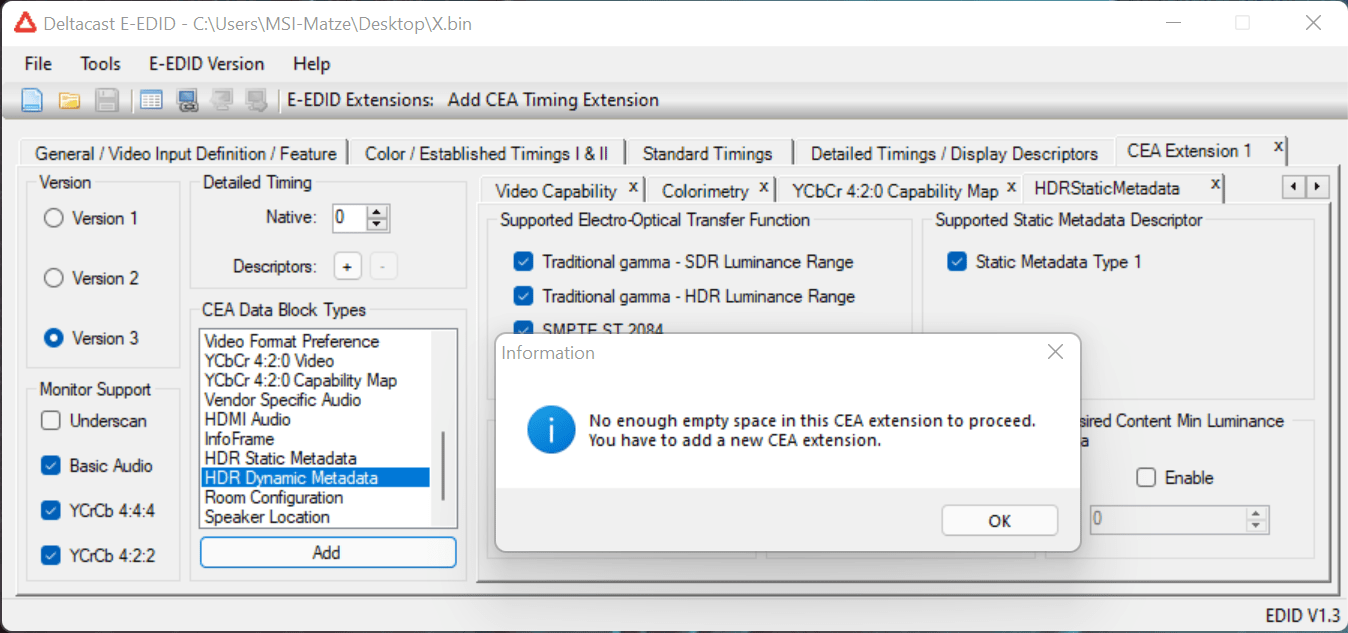
Task: Click the minus button beside Descriptors
Action: pyautogui.click(x=384, y=267)
